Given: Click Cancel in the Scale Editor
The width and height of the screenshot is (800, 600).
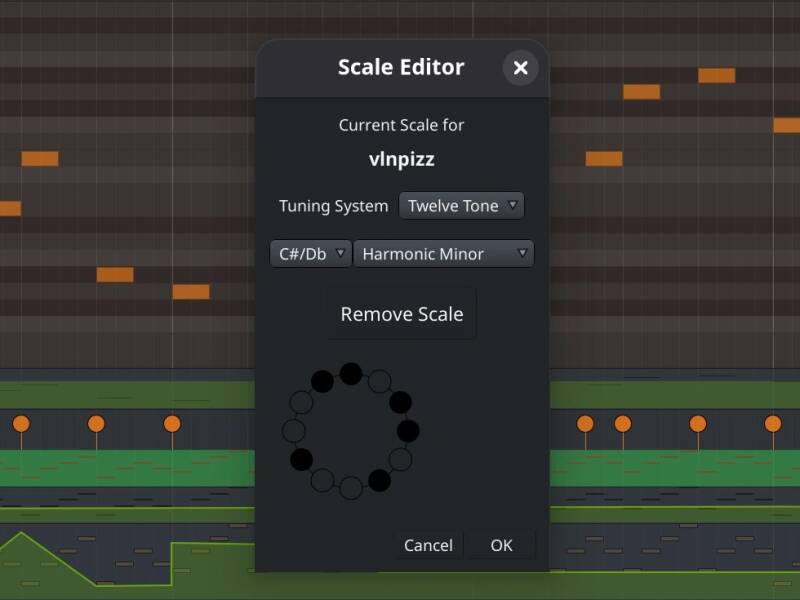Looking at the screenshot, I should (x=428, y=545).
